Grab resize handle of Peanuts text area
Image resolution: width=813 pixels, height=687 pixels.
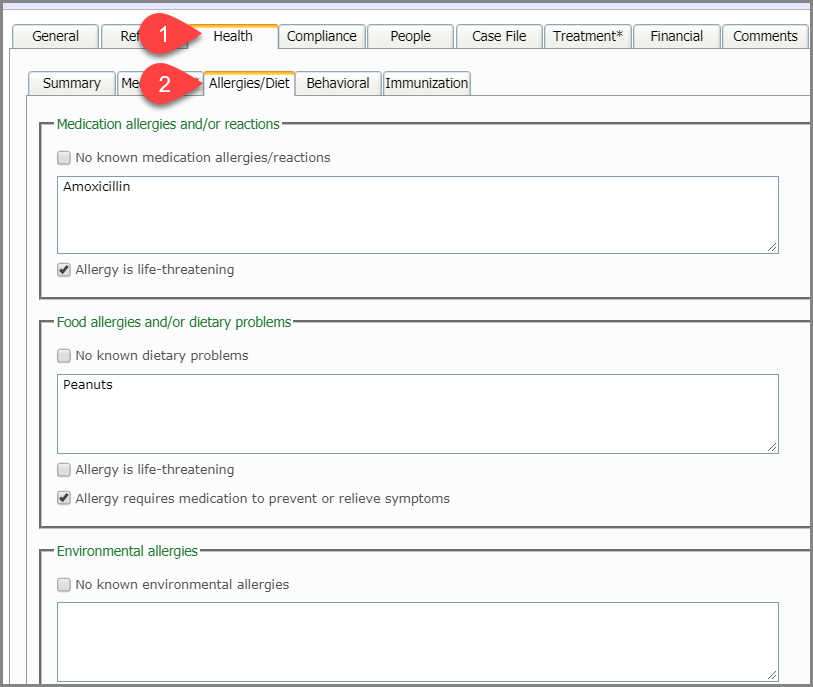pos(772,447)
